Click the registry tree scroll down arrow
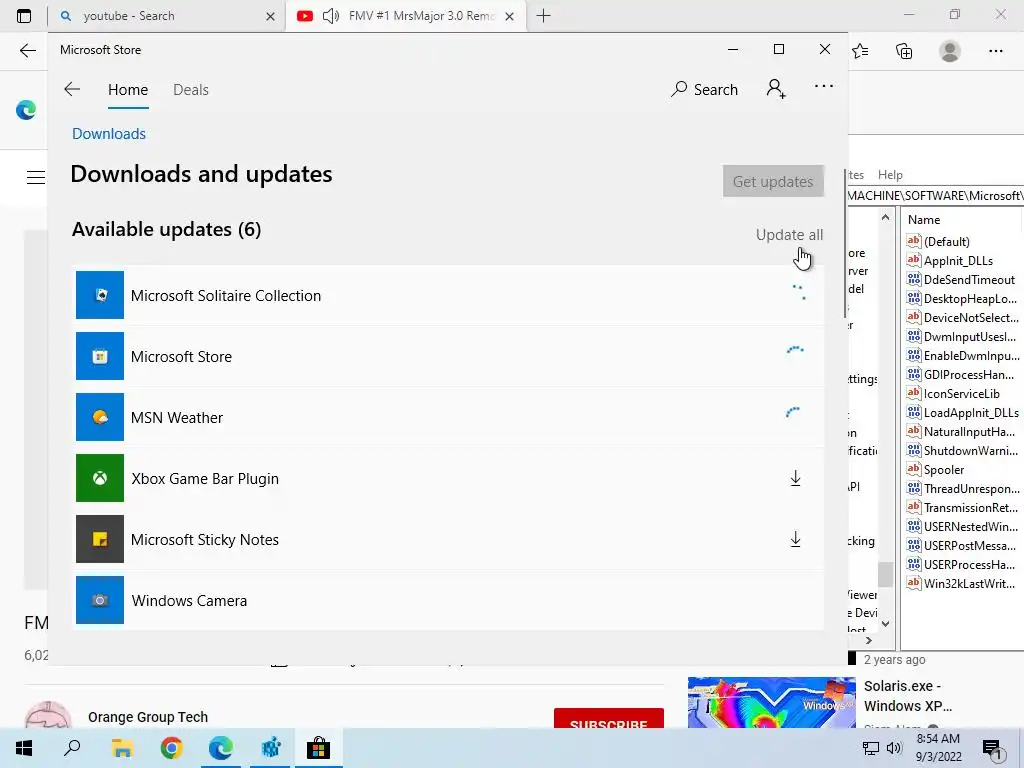The image size is (1024, 768). point(885,624)
